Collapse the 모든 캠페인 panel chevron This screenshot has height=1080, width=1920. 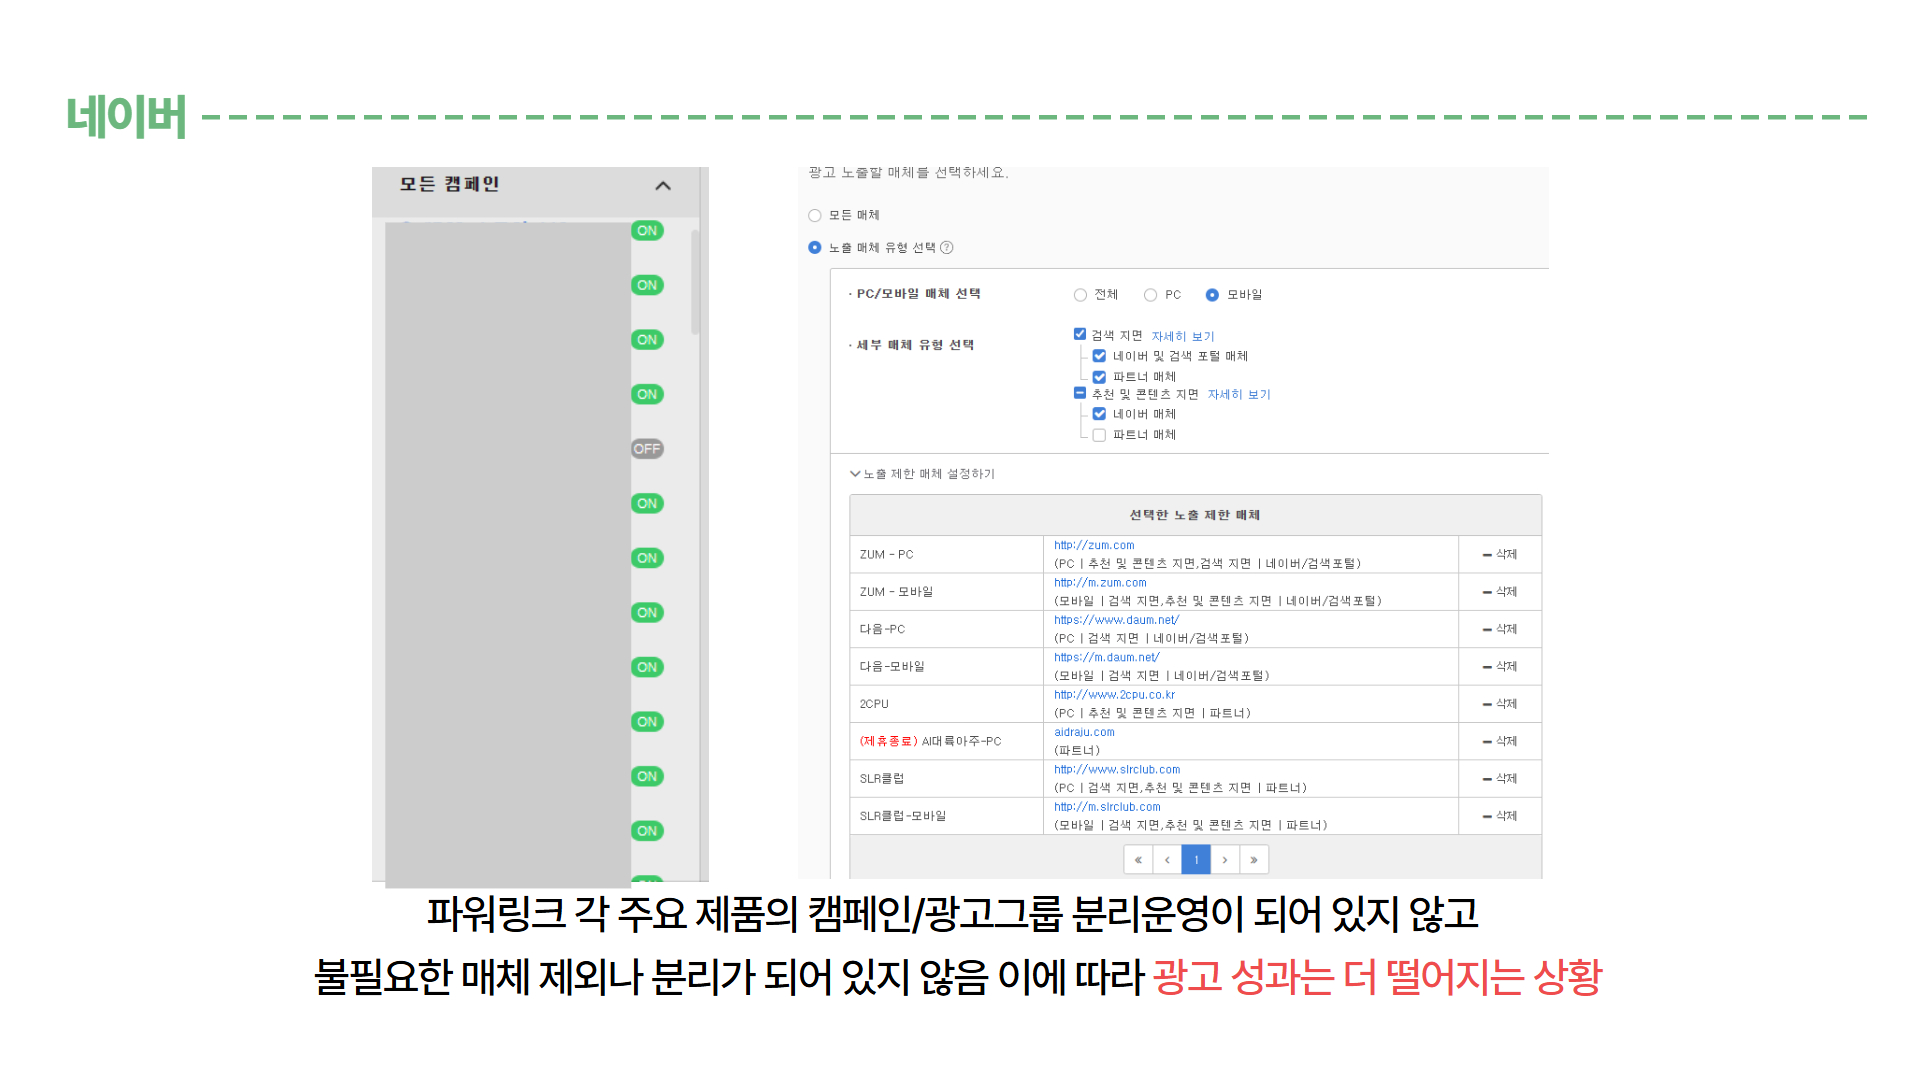pyautogui.click(x=663, y=186)
